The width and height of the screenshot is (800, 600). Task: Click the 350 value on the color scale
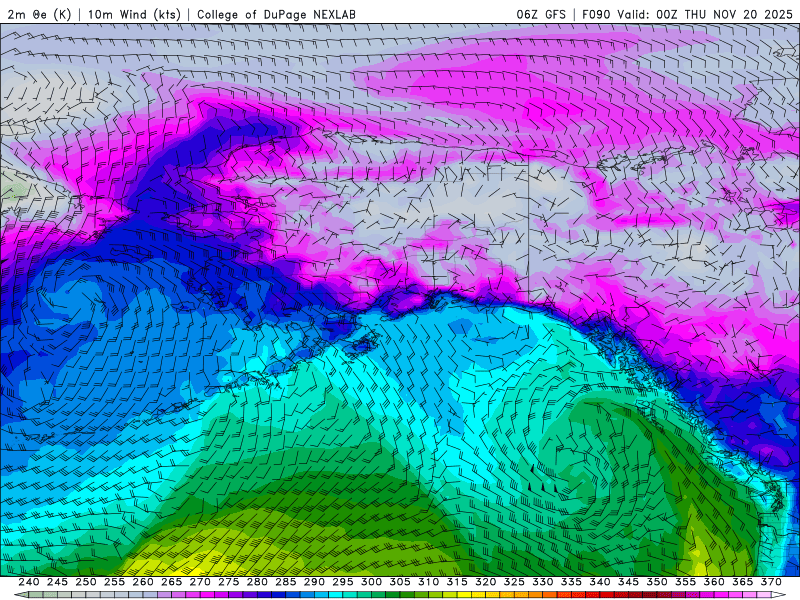657,582
